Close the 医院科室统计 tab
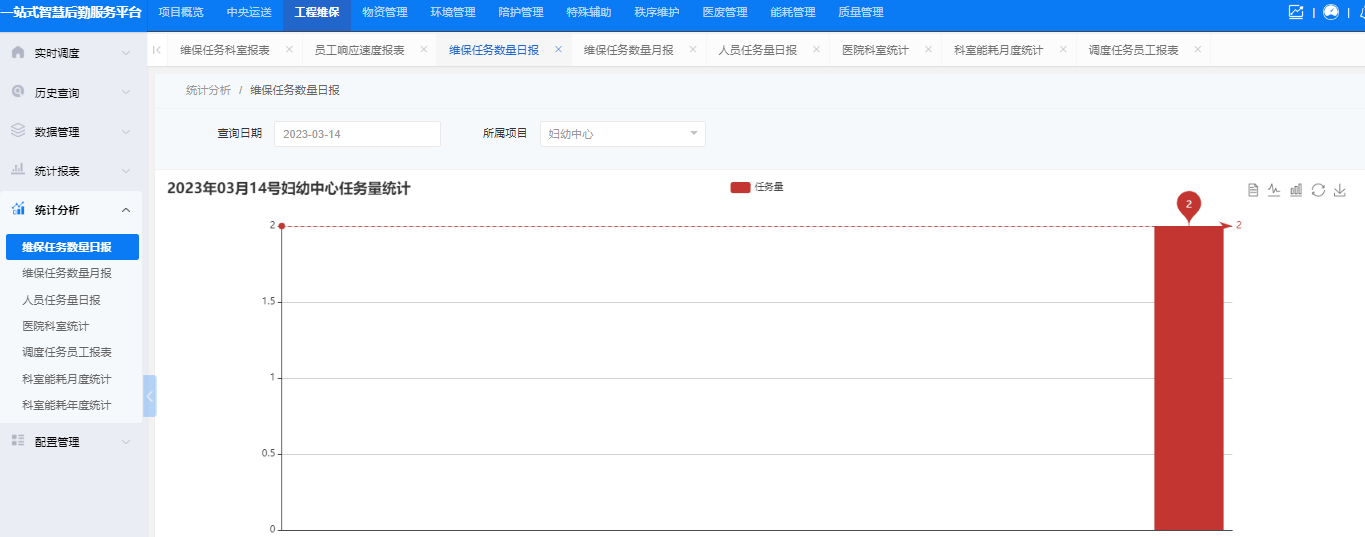The height and width of the screenshot is (537, 1365). [928, 49]
